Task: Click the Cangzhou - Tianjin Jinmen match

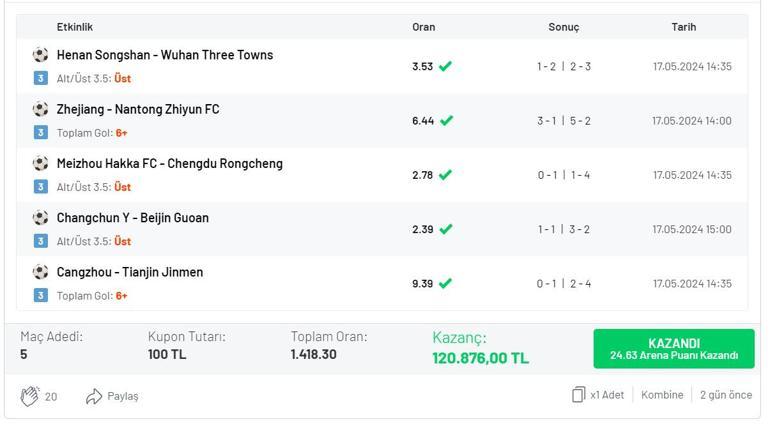Action: 130,272
